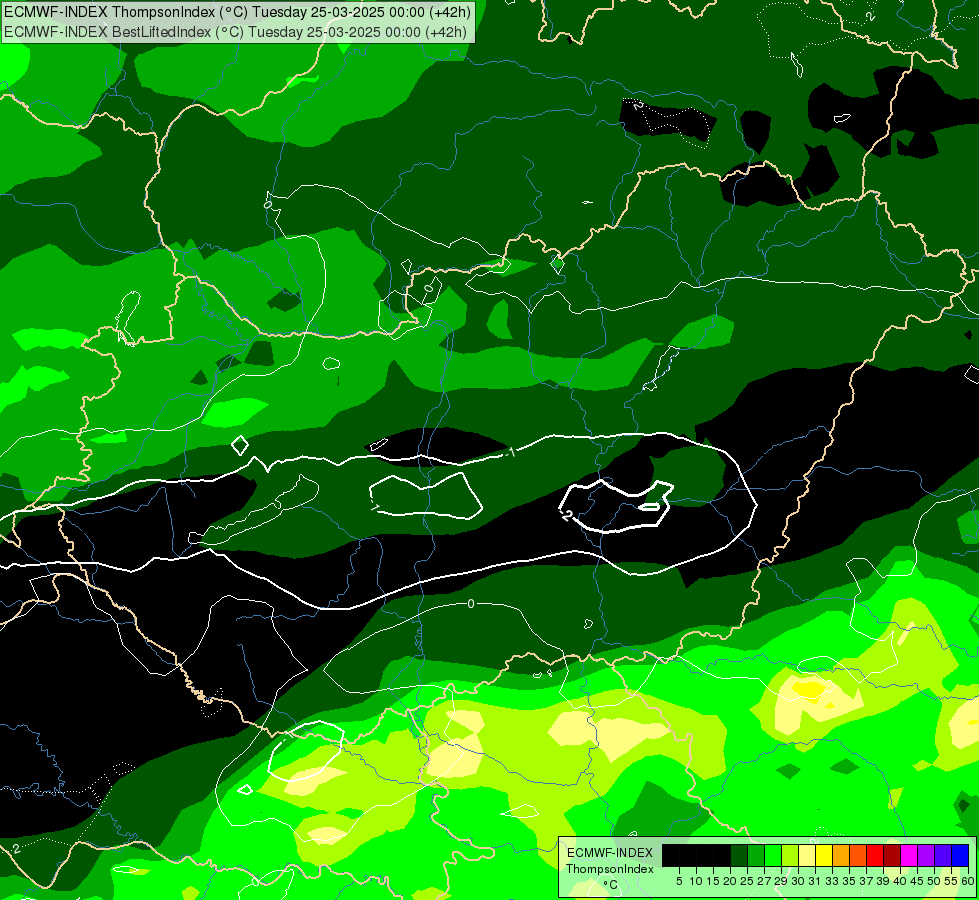Select the pale yellow 30–31 legend swatch

(807, 855)
